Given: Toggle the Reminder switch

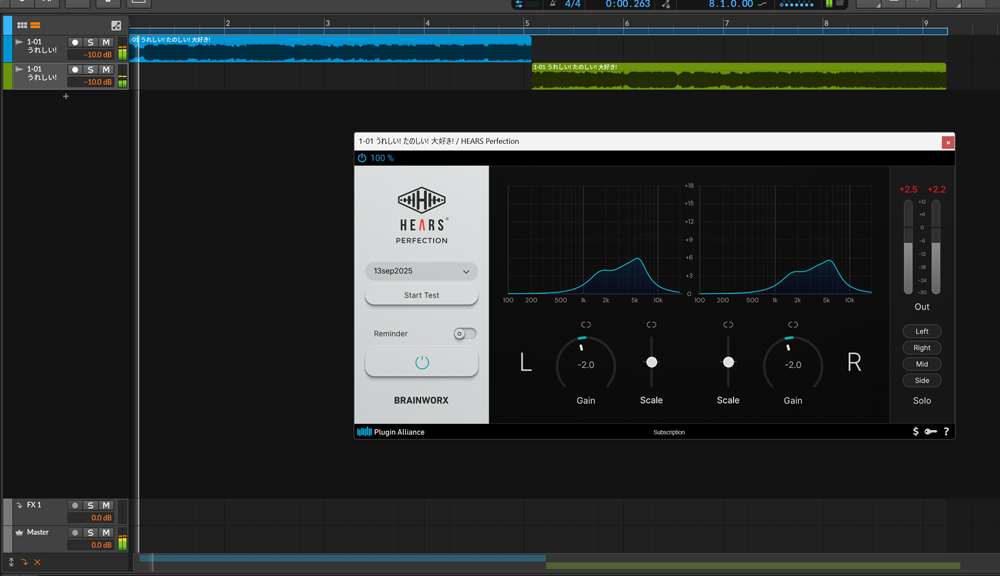Looking at the screenshot, I should [x=465, y=334].
